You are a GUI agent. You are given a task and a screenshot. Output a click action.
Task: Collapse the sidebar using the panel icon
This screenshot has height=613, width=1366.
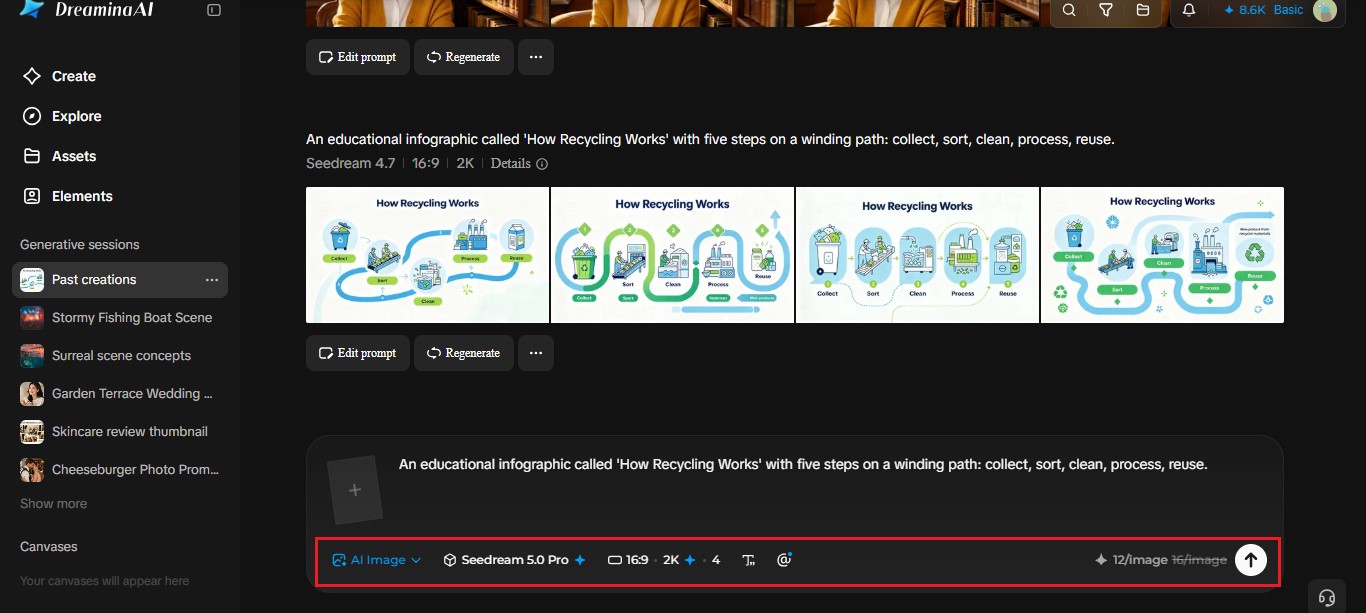(x=214, y=10)
